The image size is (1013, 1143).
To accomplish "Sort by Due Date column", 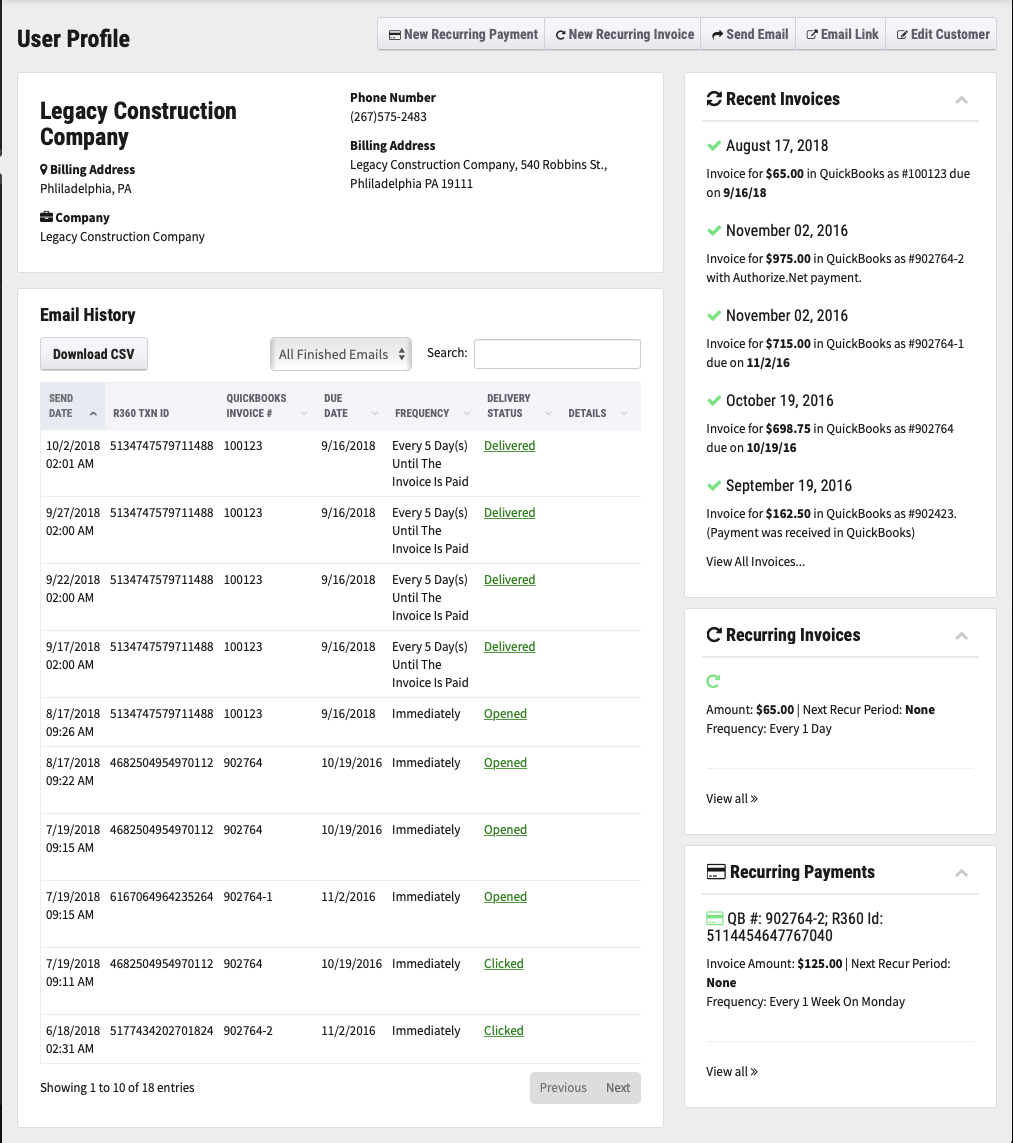I will [x=375, y=413].
